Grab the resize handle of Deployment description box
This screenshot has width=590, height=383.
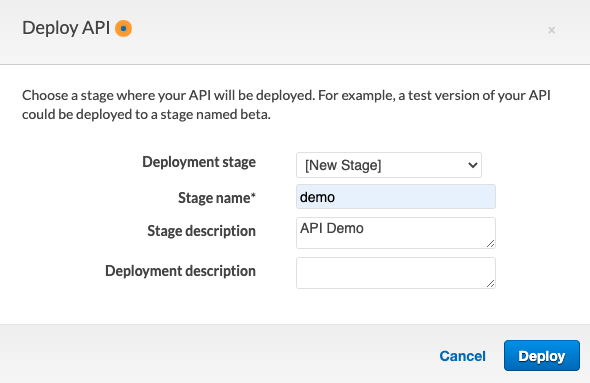[x=491, y=284]
